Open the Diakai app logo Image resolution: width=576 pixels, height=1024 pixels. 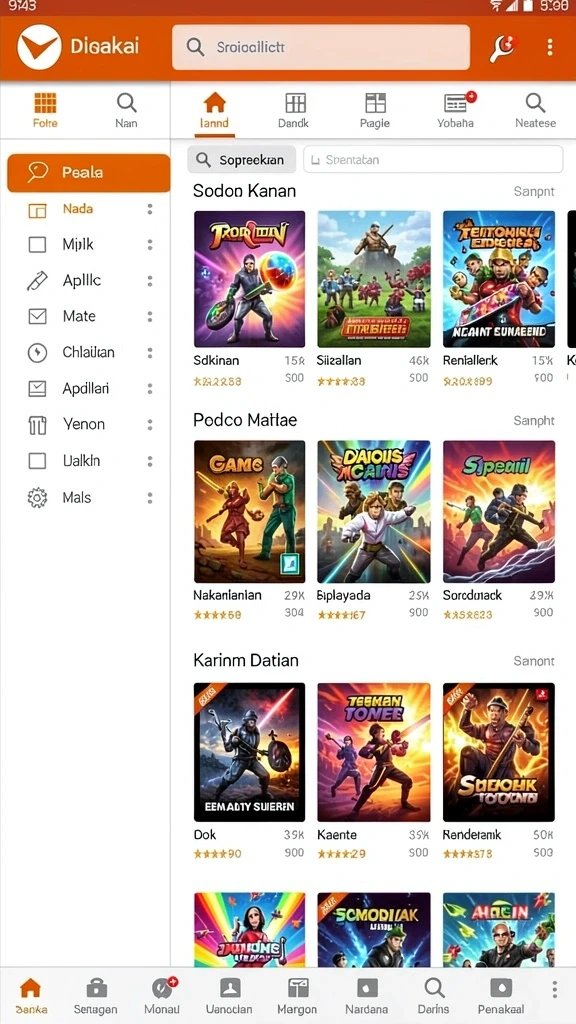tap(39, 47)
